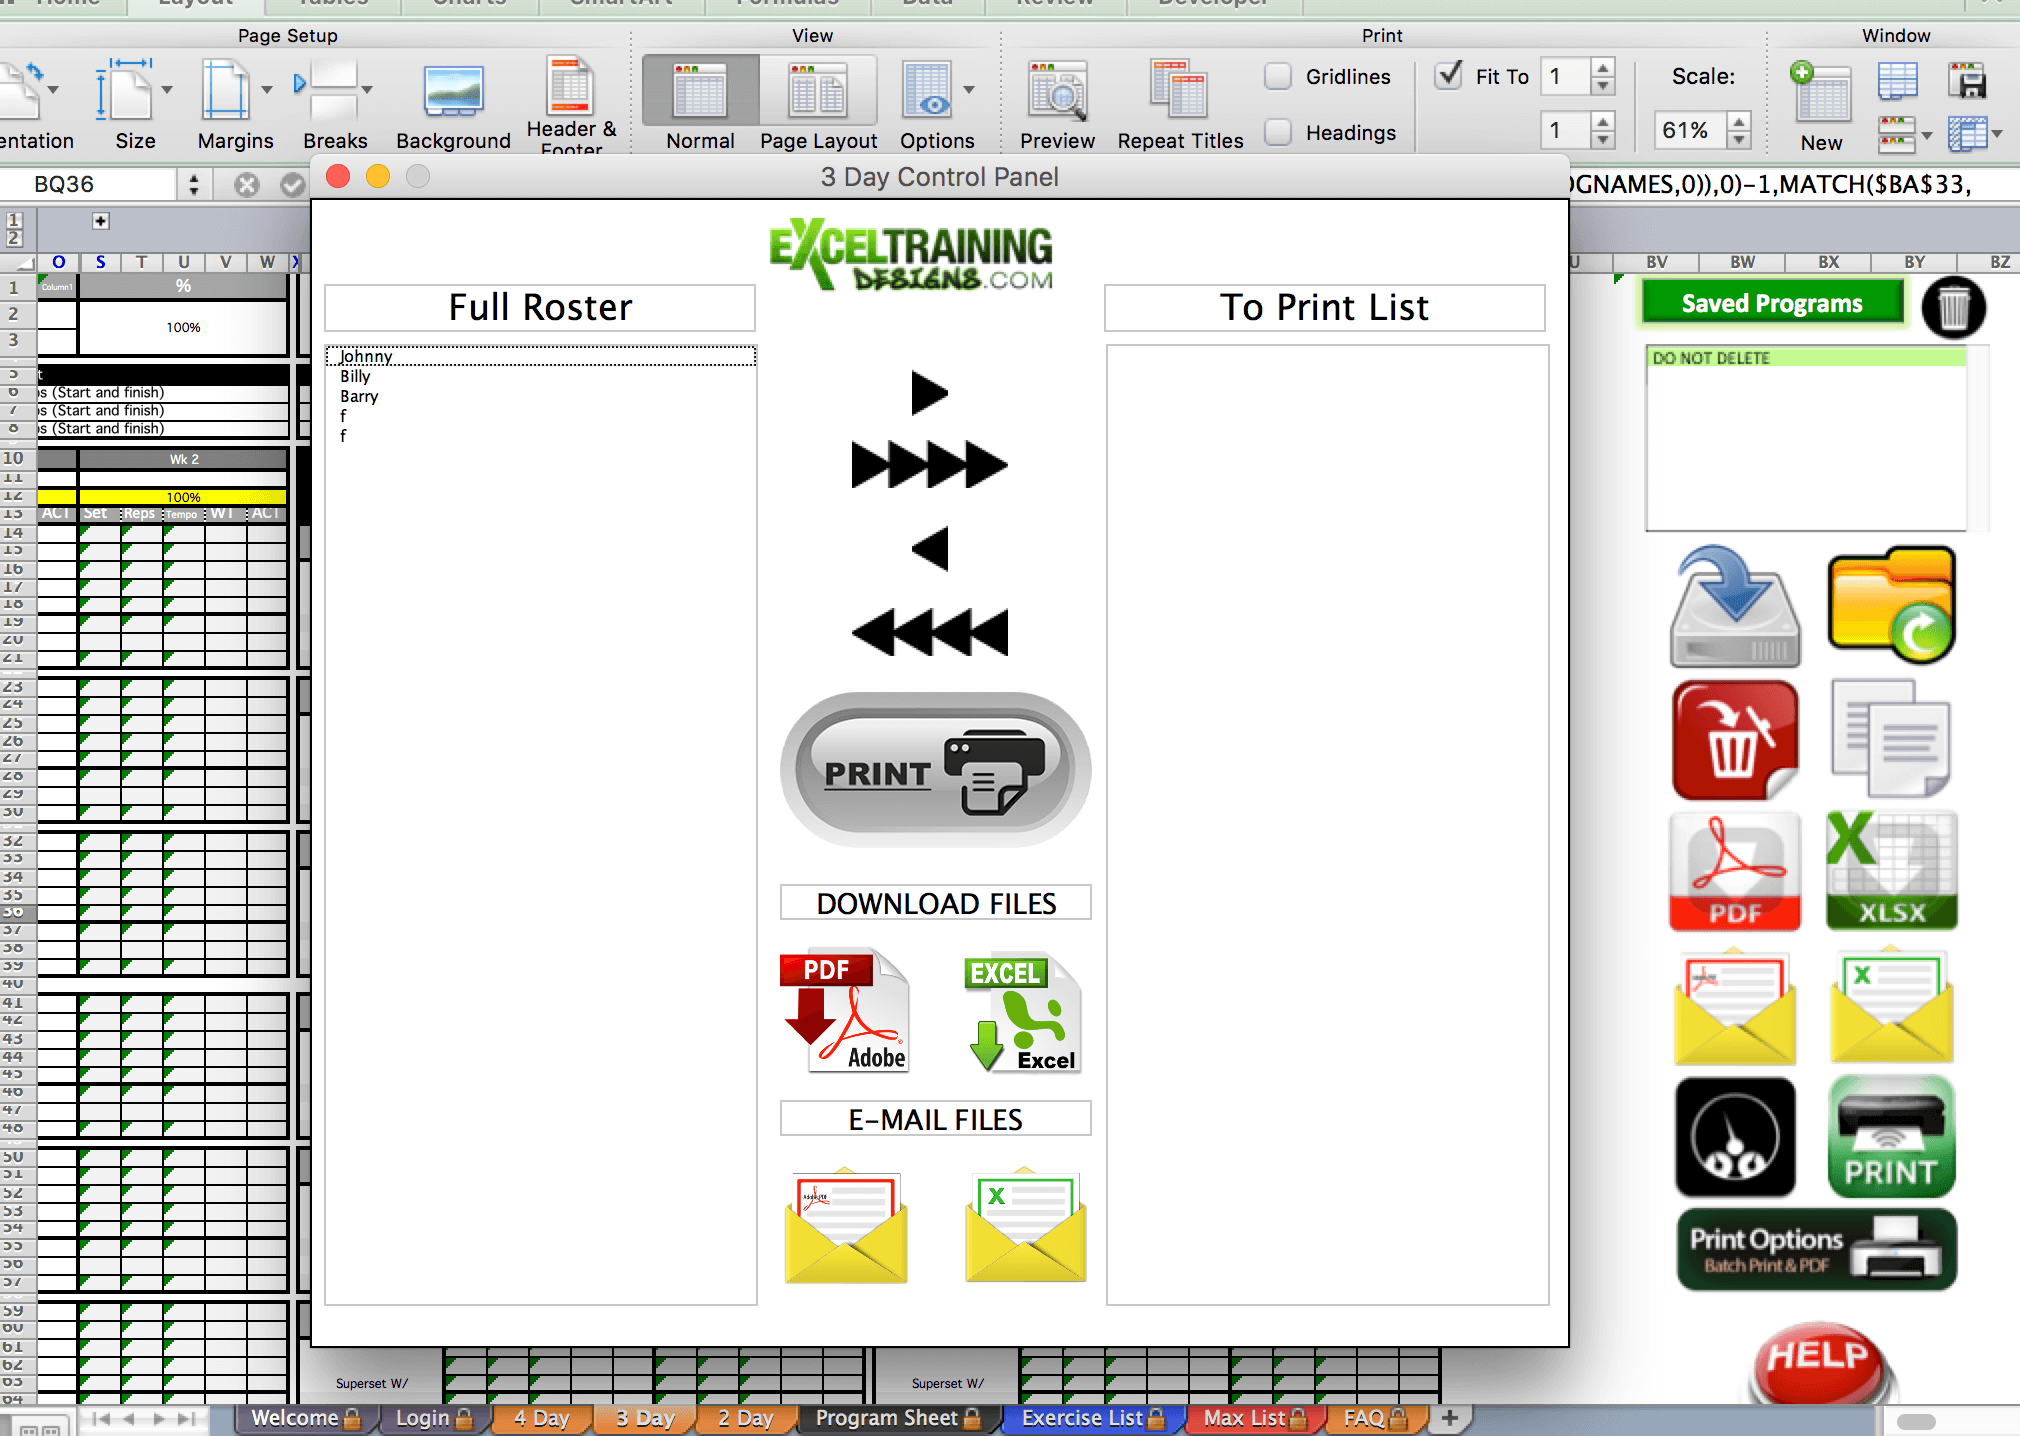The height and width of the screenshot is (1436, 2020).
Task: Click Repeat Titles in the Print group
Action: 1180,106
